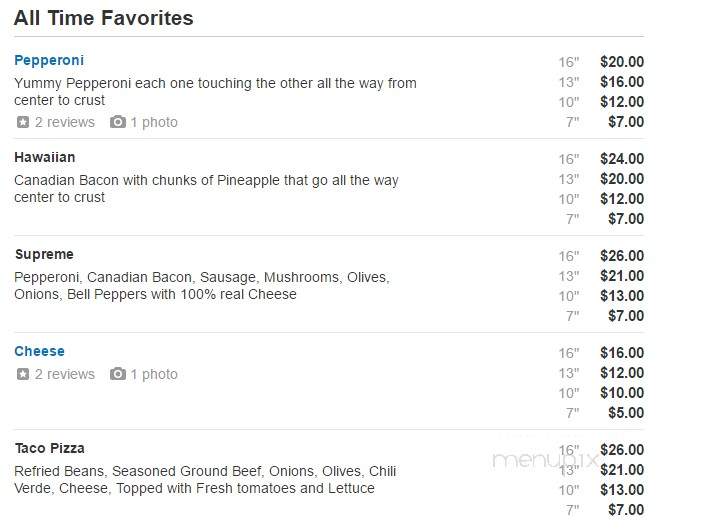Click the star reviews icon under Cheese

[x=23, y=374]
